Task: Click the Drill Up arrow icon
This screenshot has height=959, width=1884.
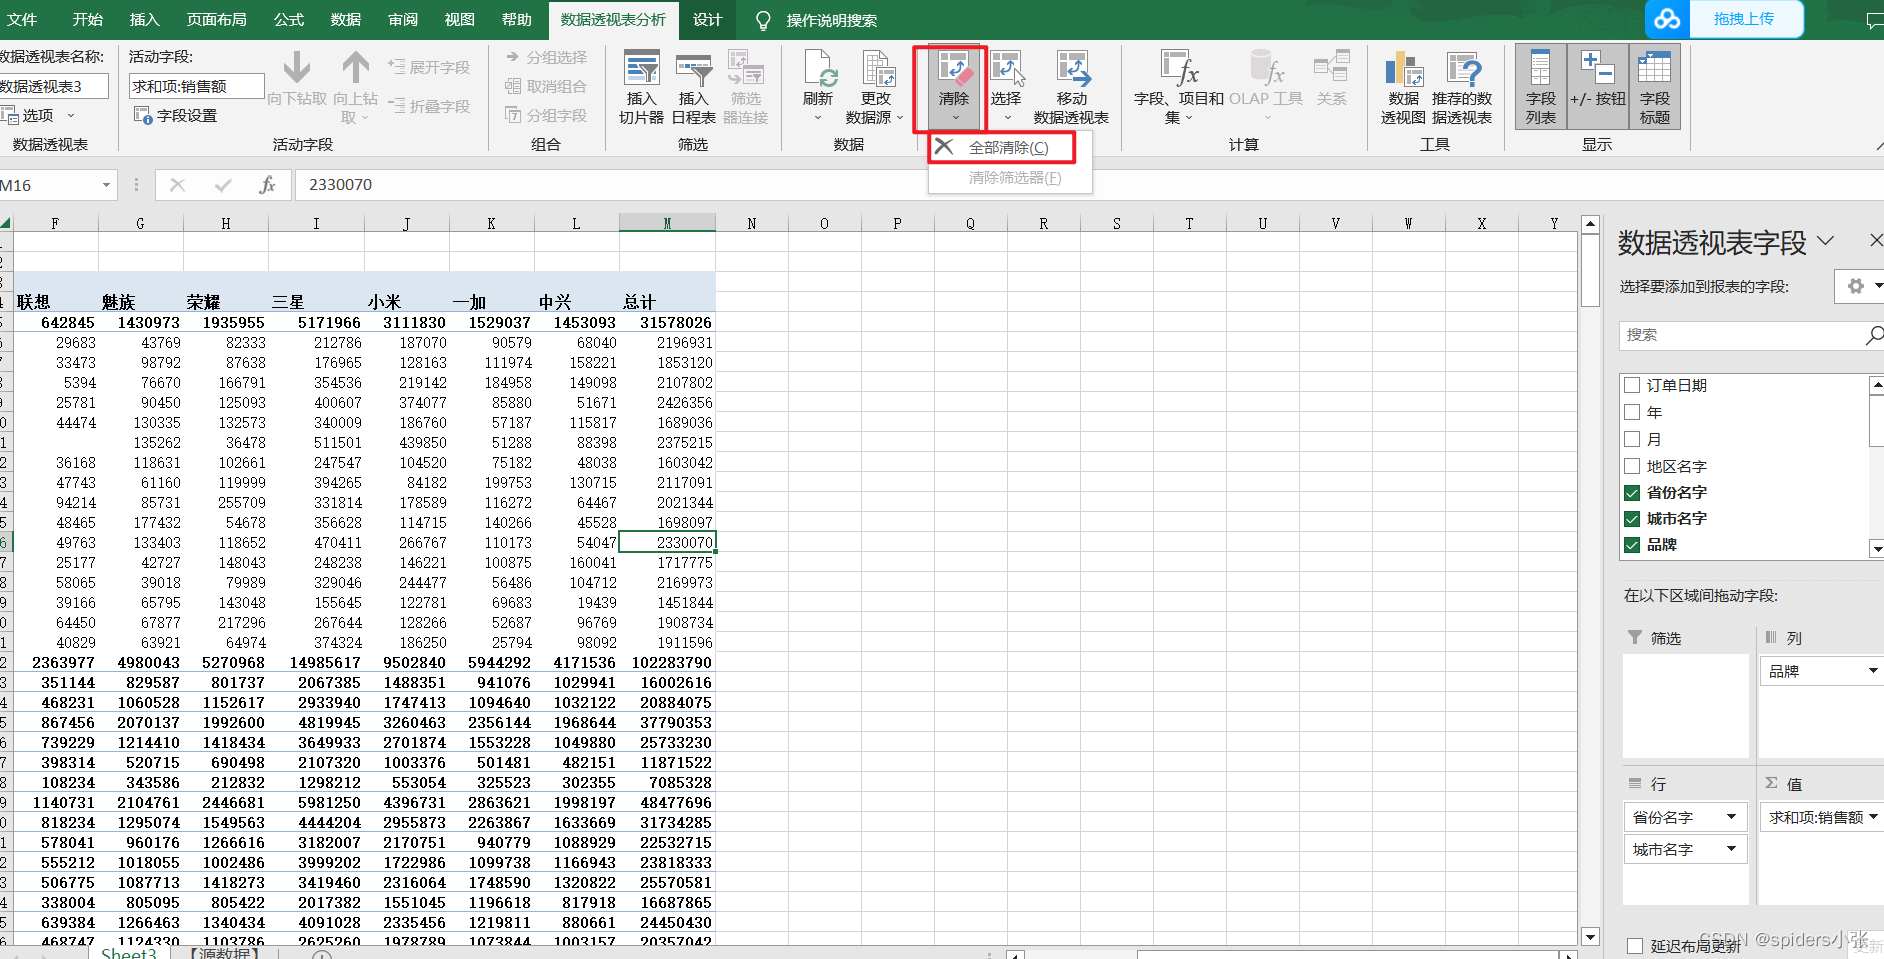Action: [355, 68]
